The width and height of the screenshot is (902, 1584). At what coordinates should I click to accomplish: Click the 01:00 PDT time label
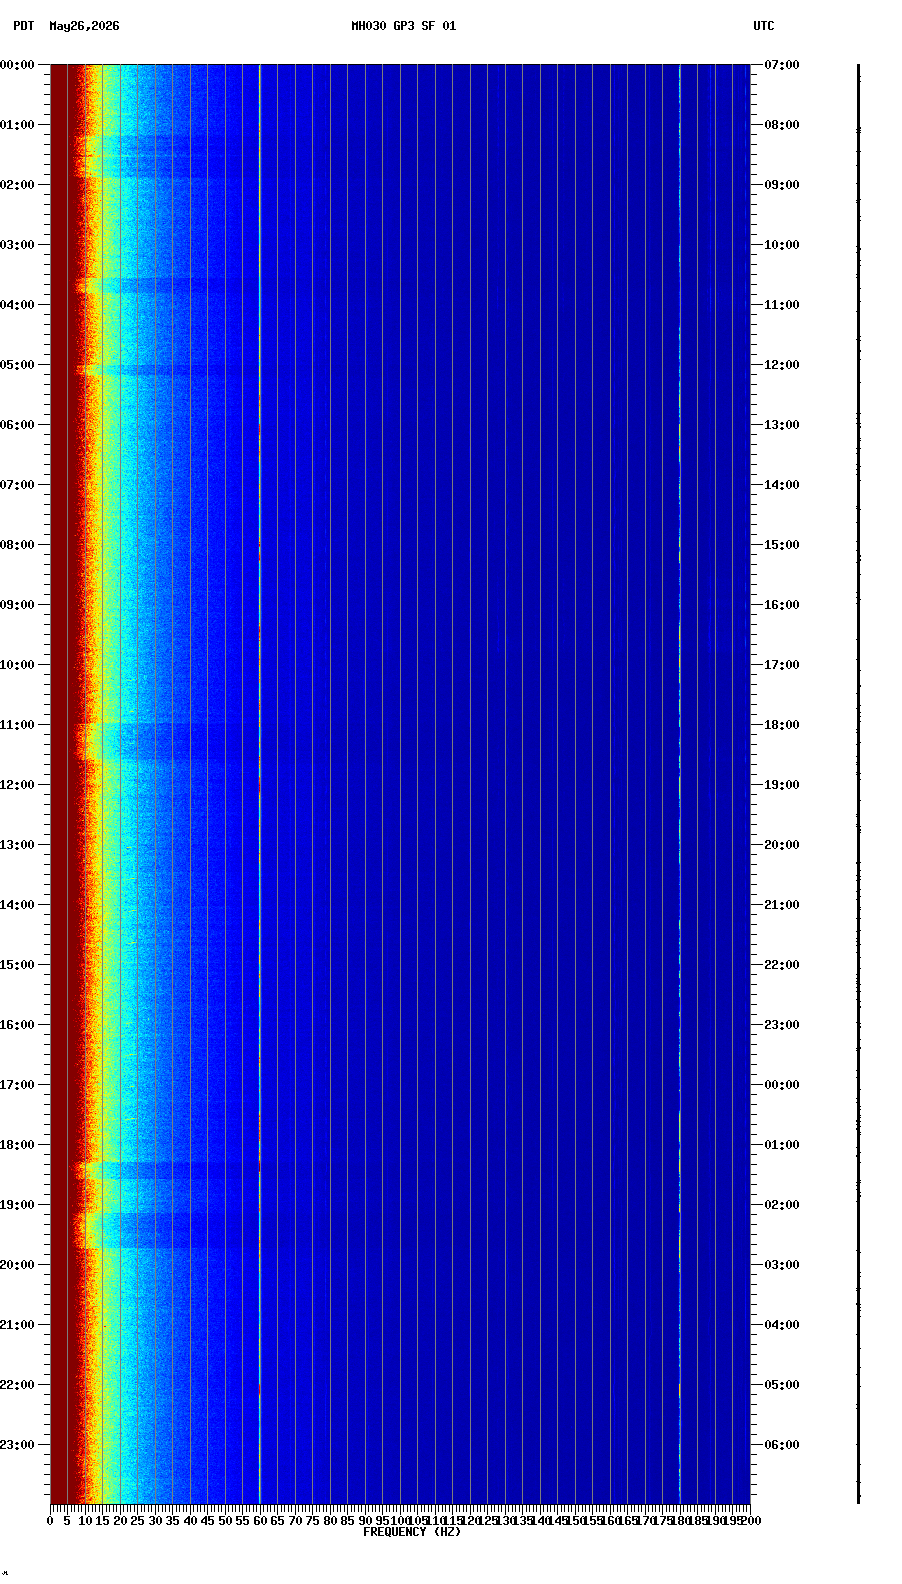click(x=17, y=125)
